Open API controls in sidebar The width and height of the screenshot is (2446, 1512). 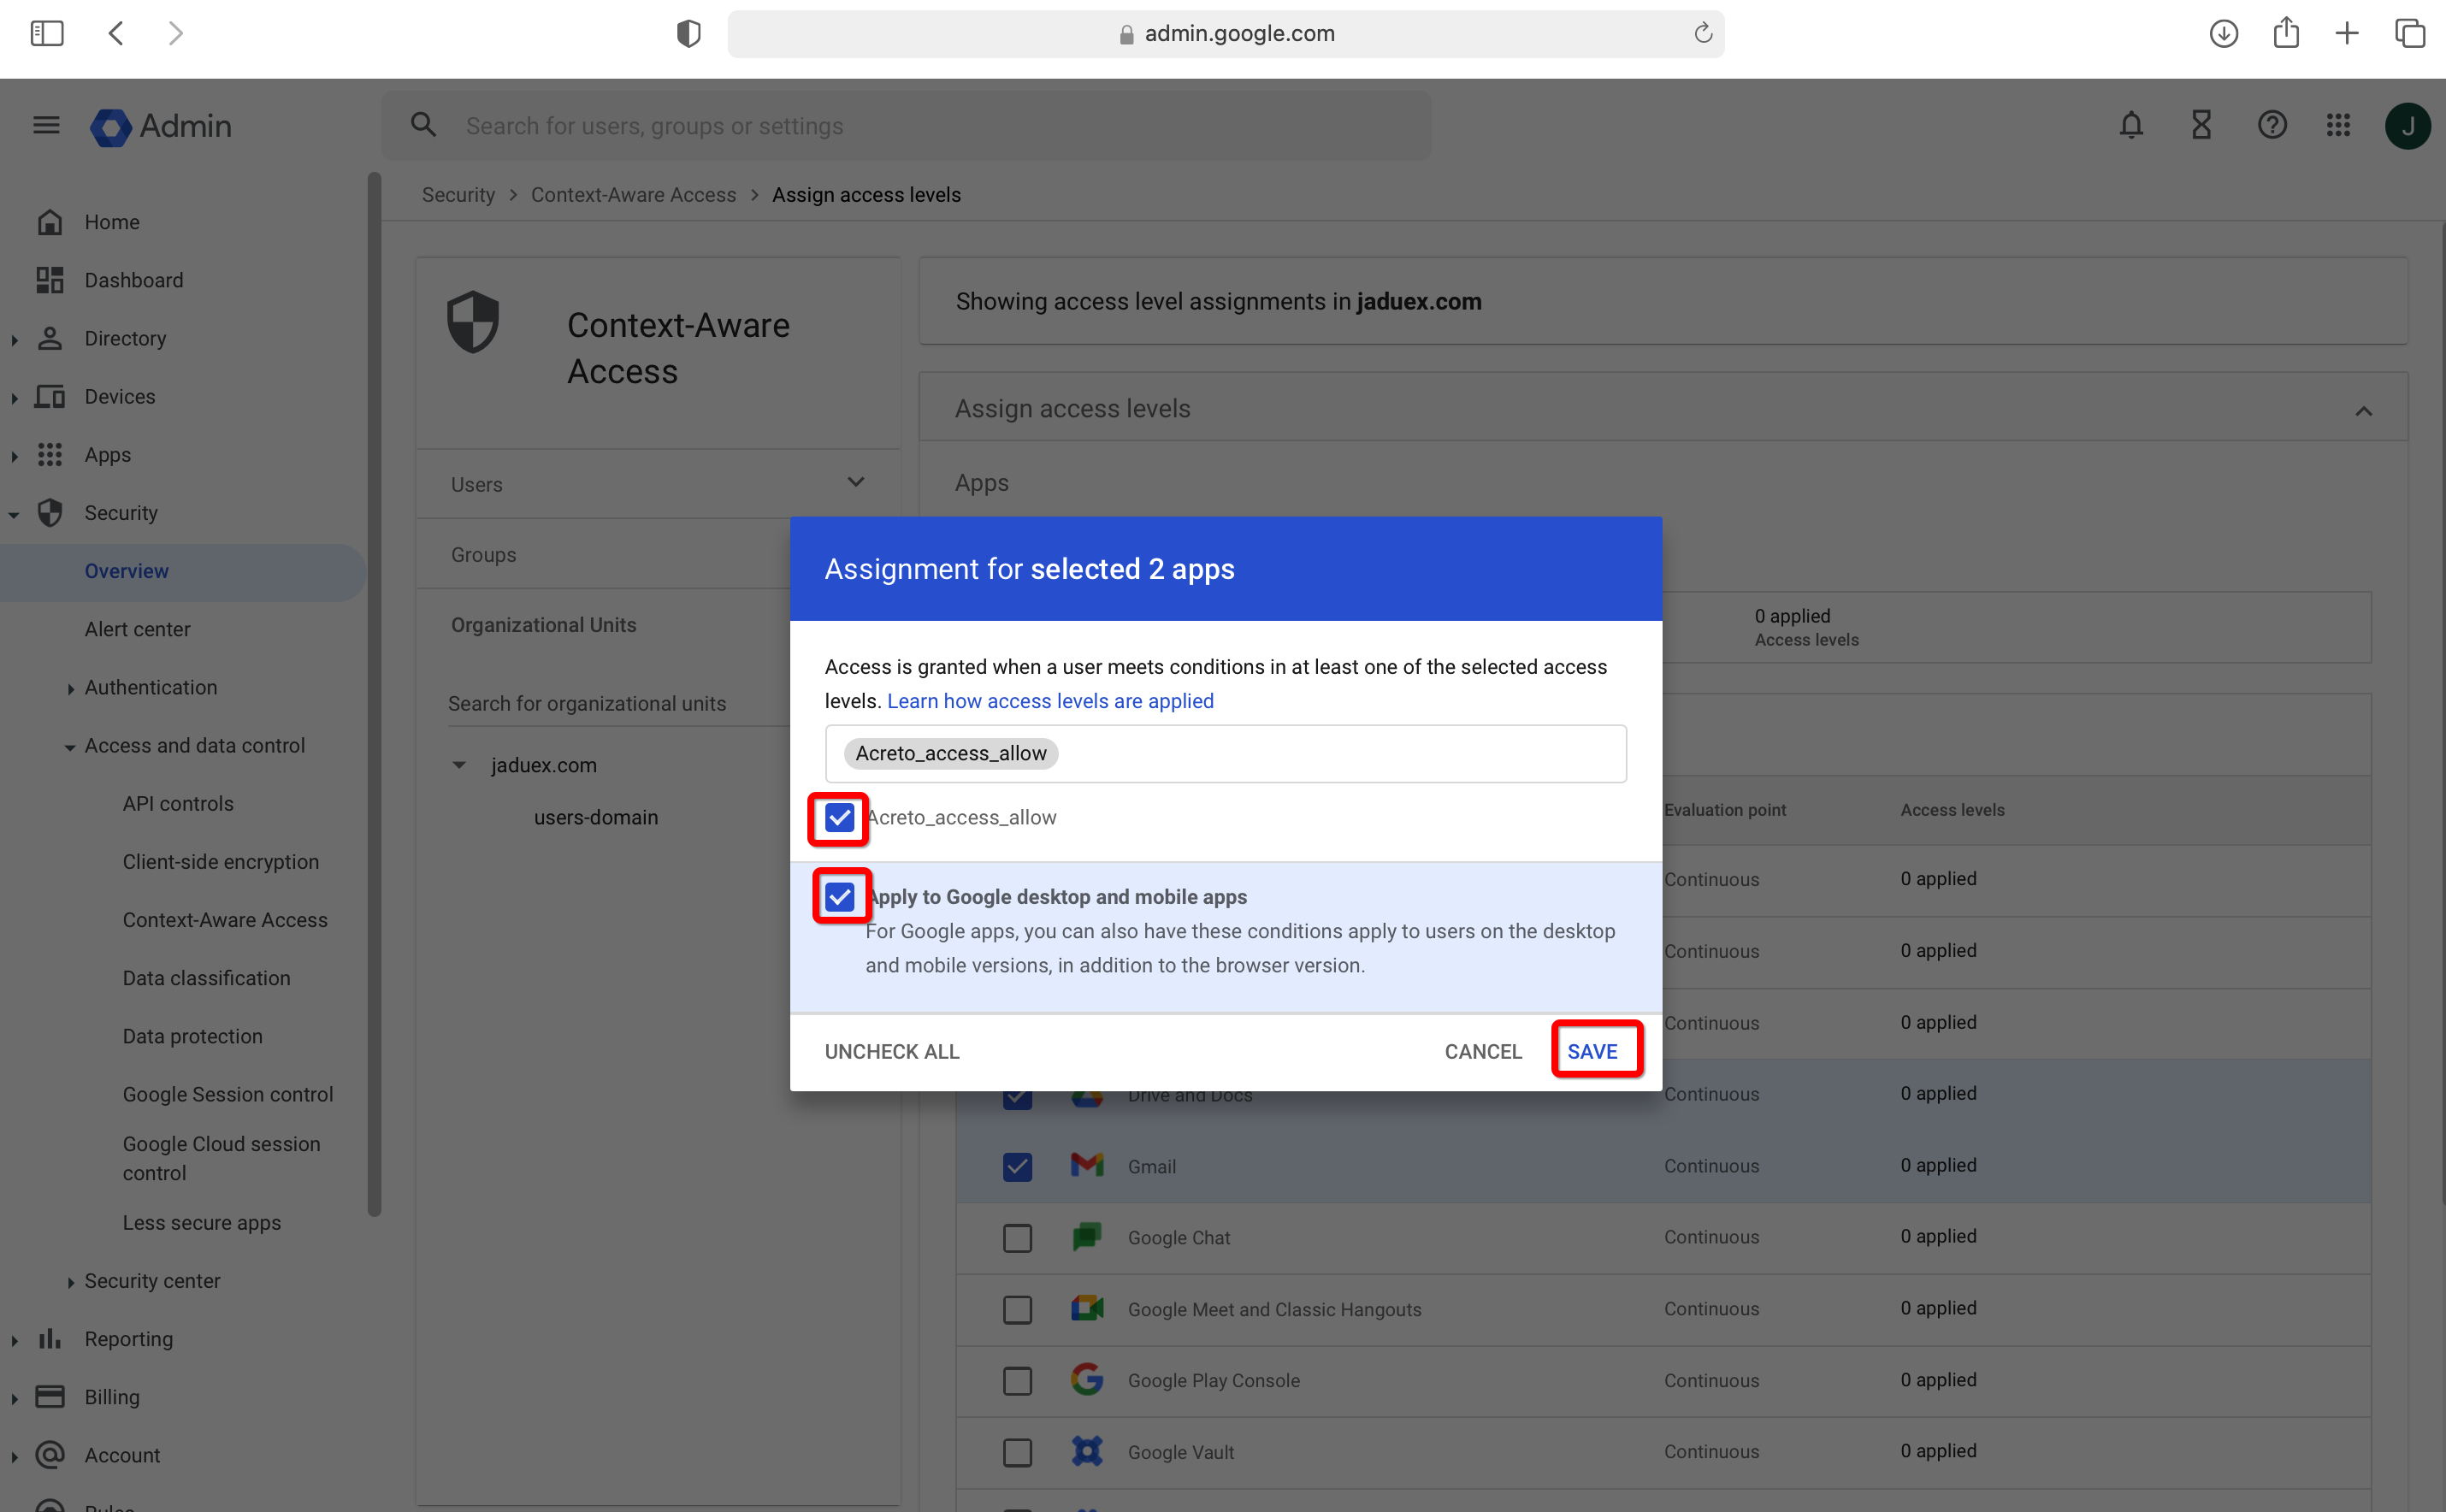(x=178, y=803)
